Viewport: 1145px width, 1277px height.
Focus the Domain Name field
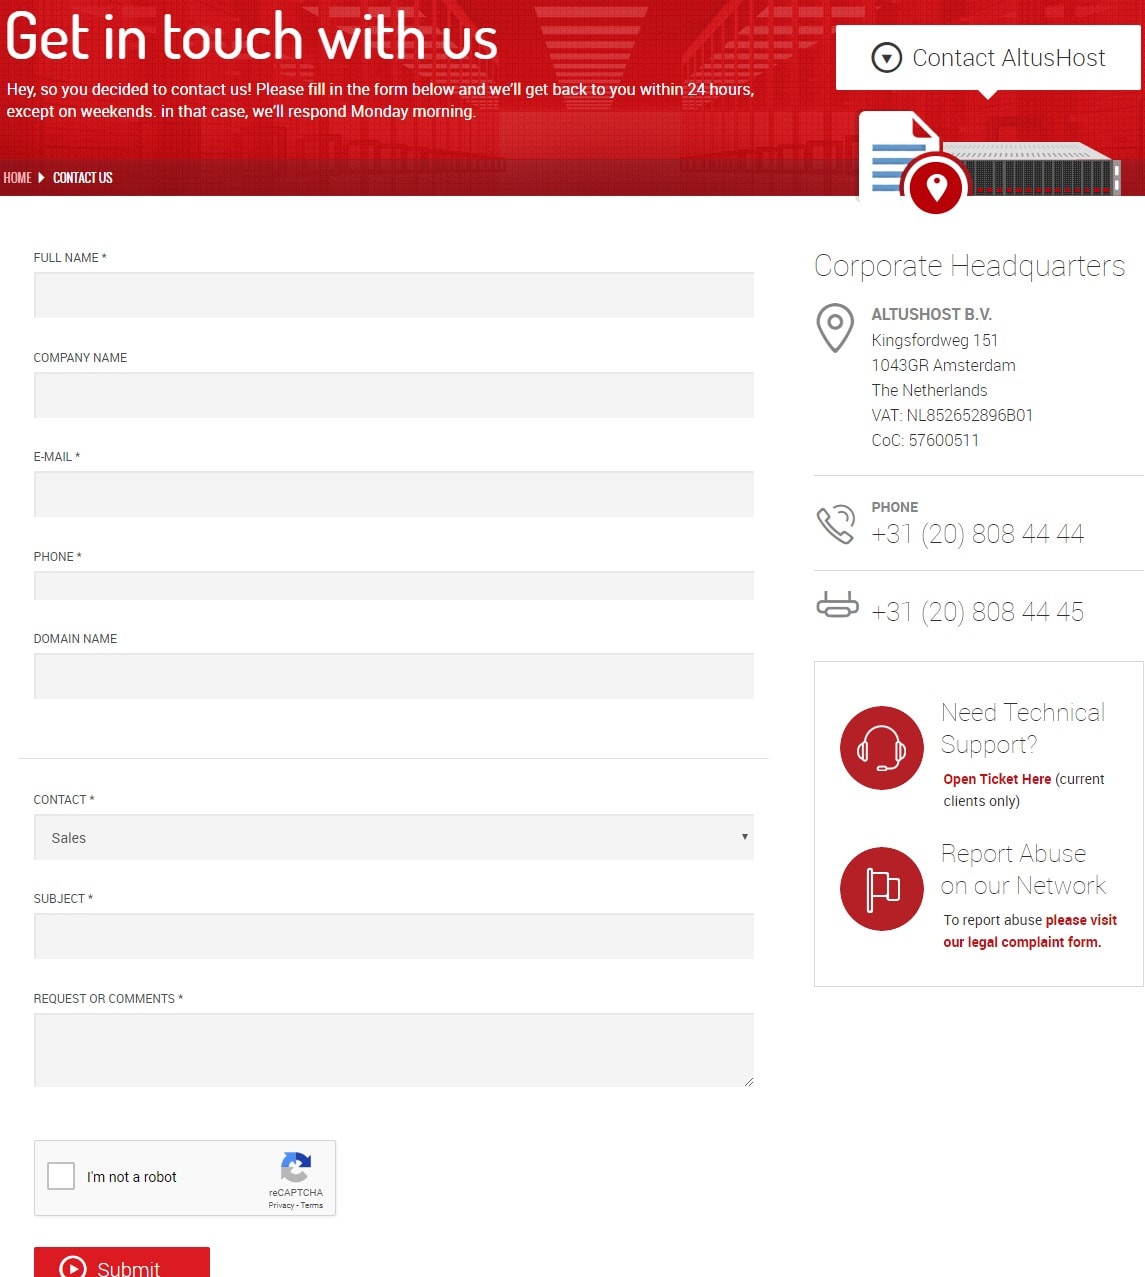coord(394,676)
